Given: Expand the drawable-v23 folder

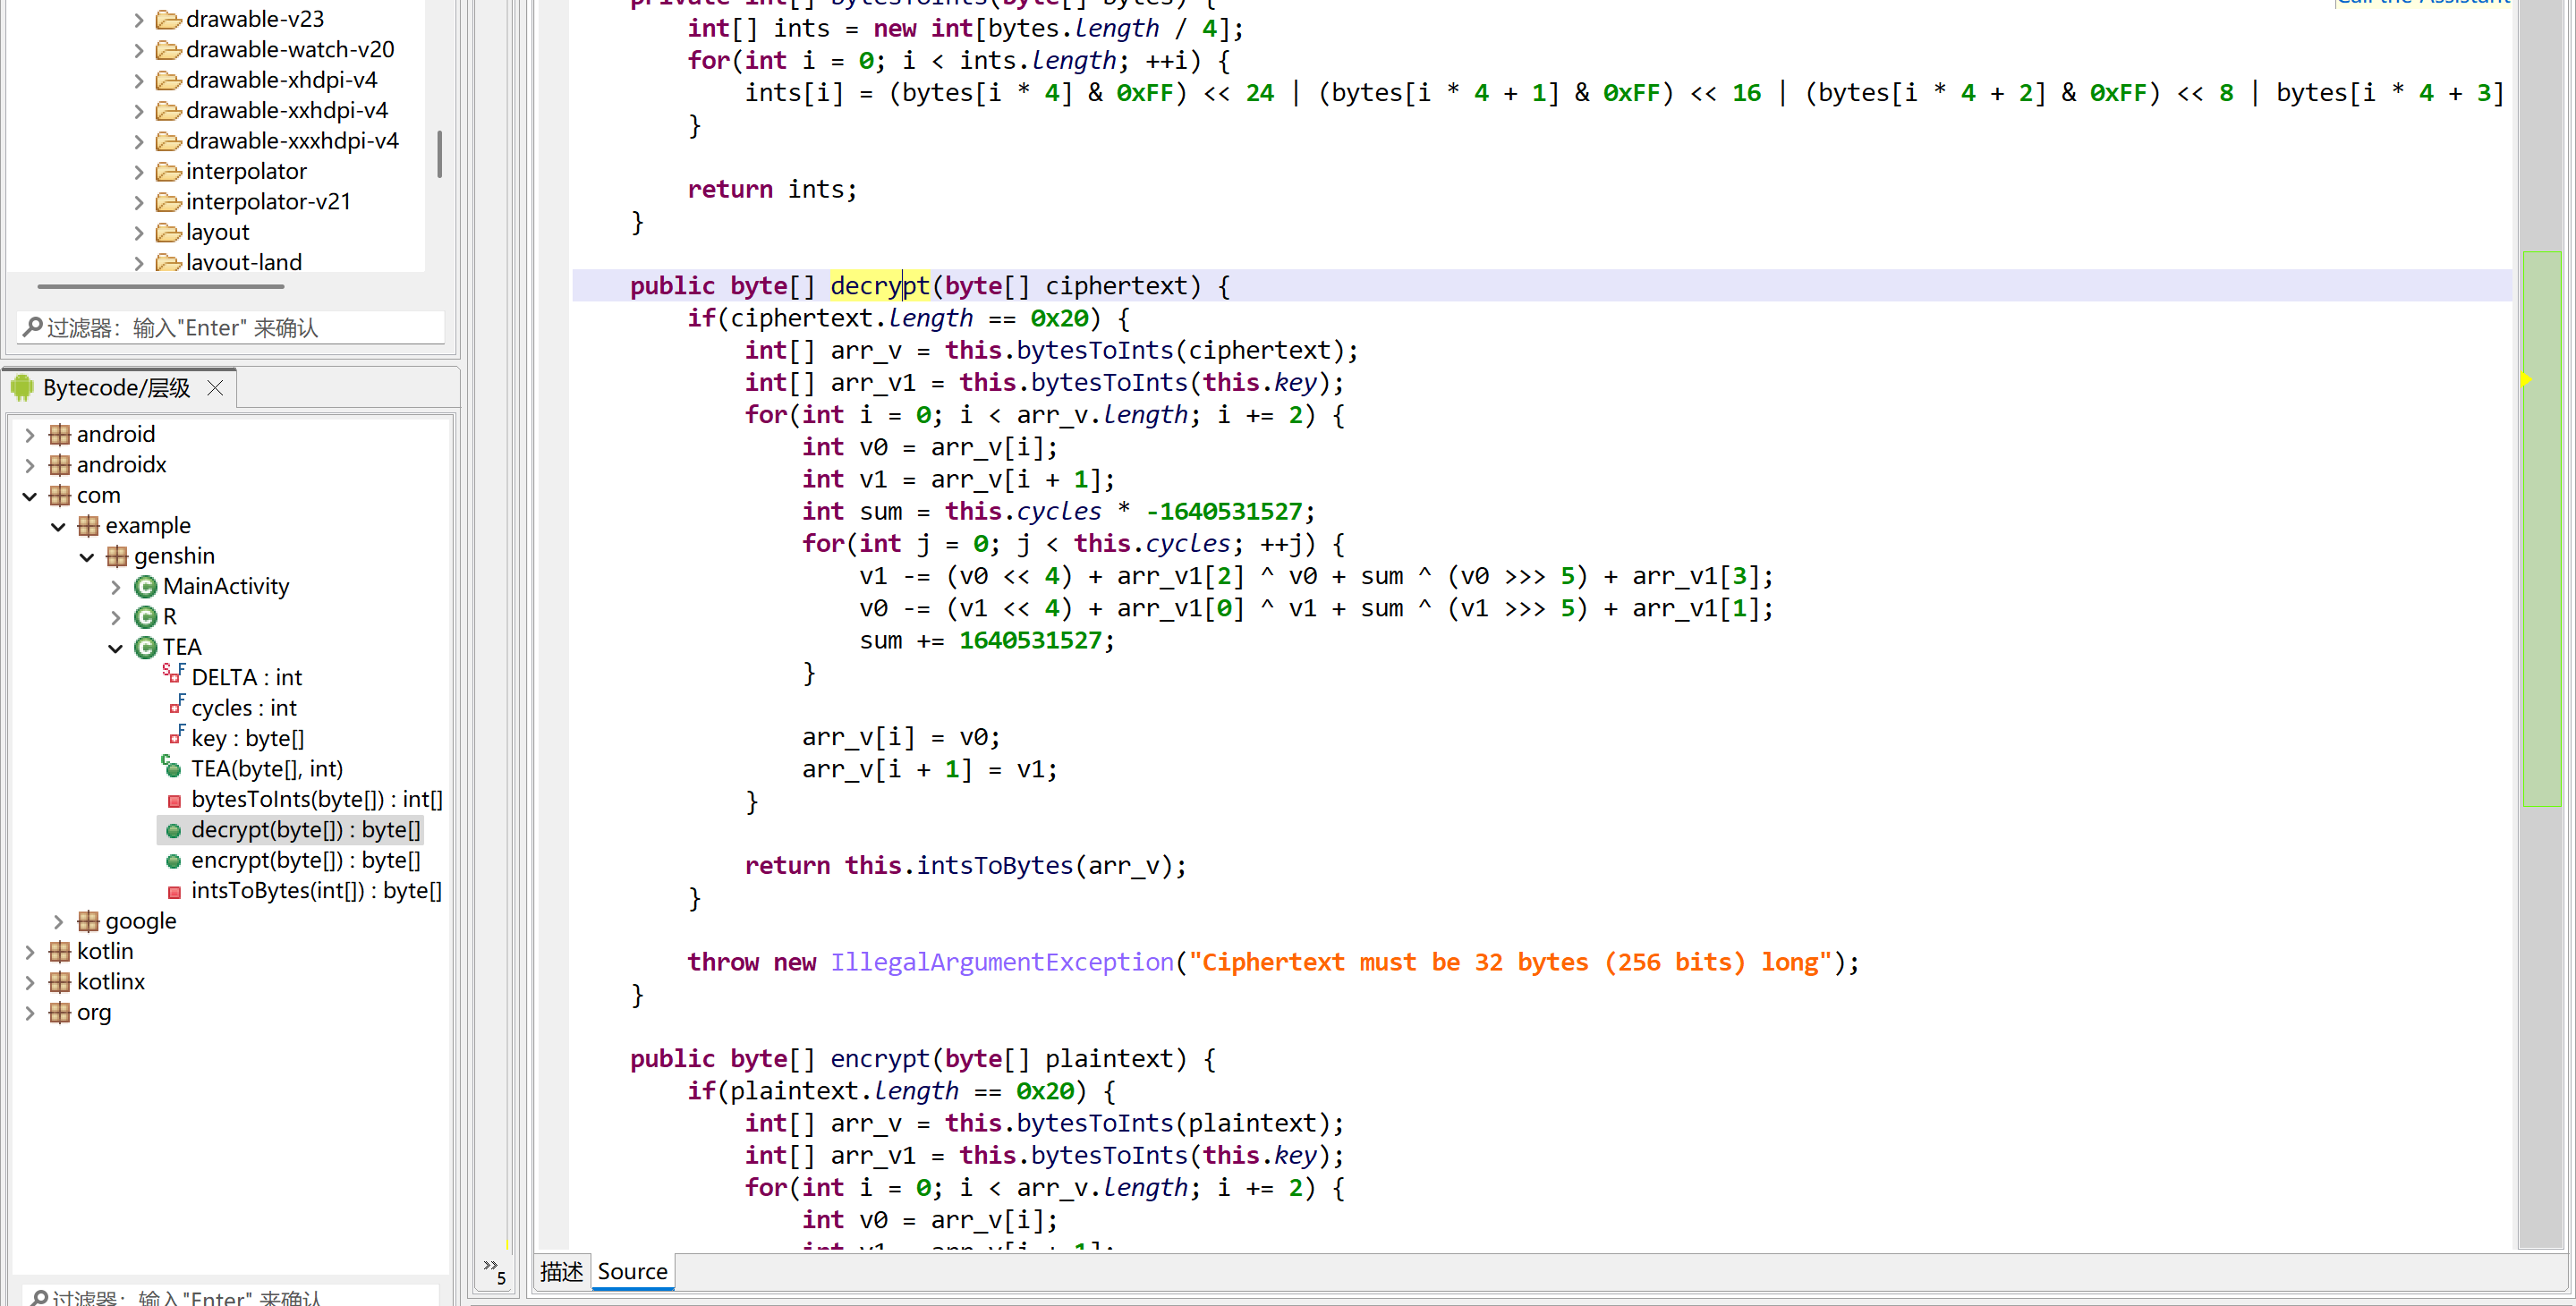Looking at the screenshot, I should tap(139, 19).
